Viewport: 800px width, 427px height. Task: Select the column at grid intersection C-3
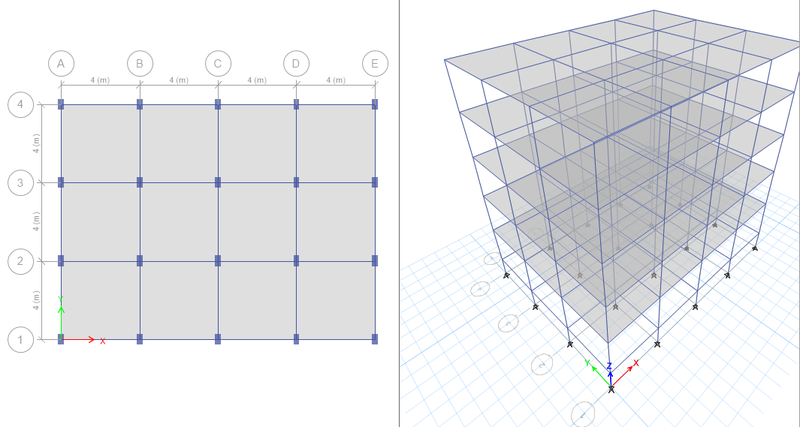(x=218, y=182)
